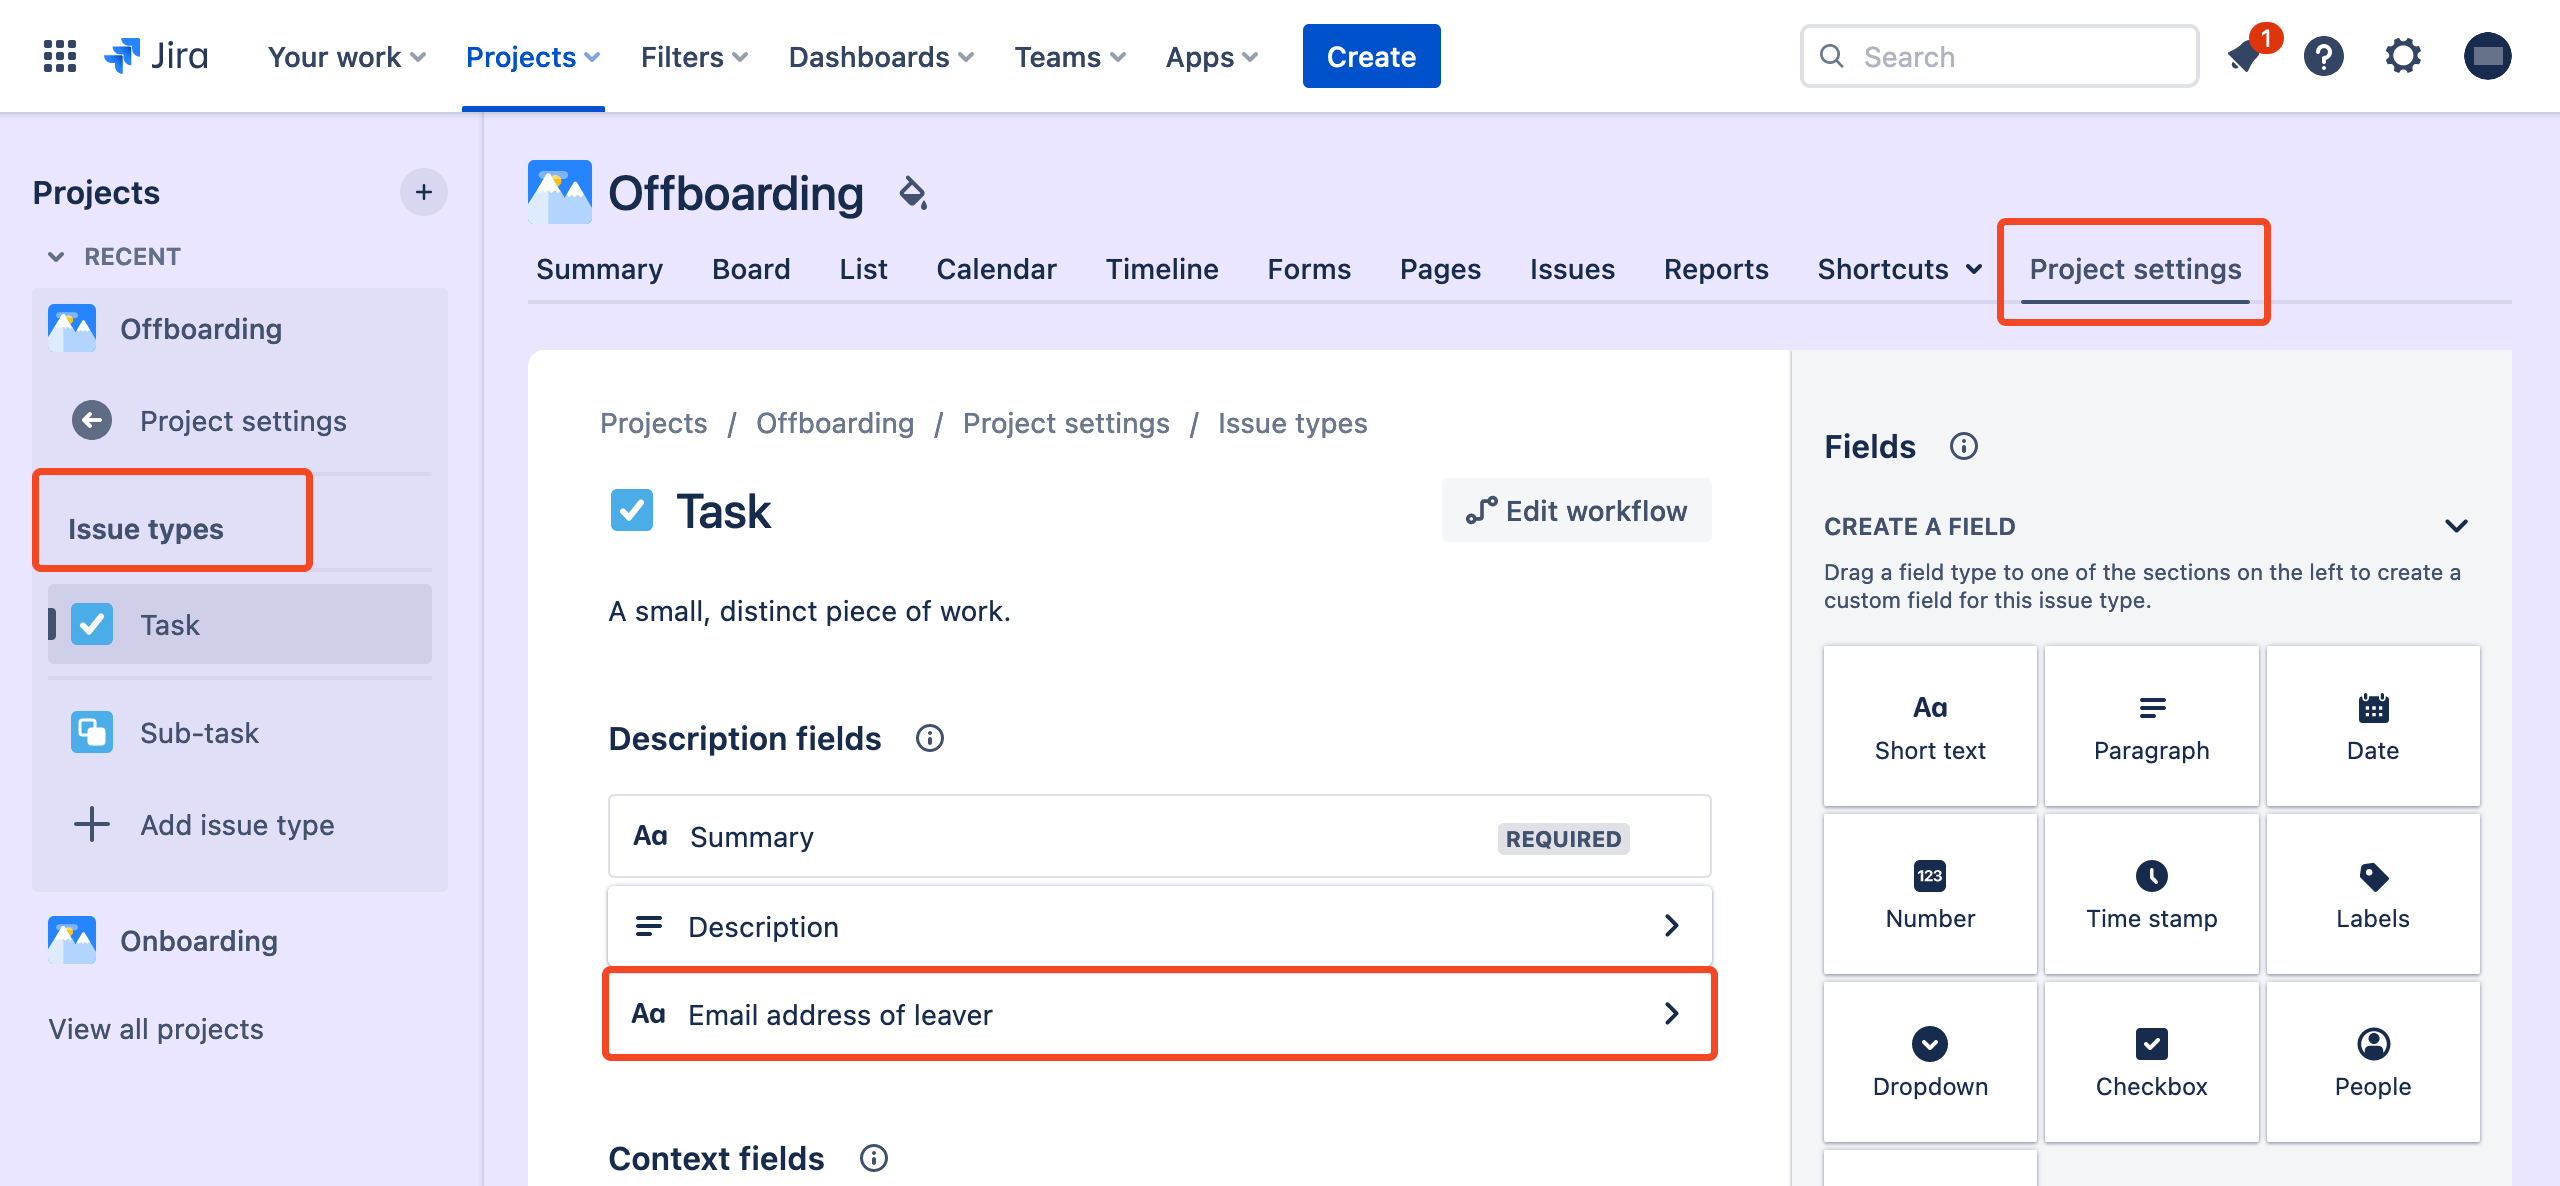The height and width of the screenshot is (1186, 2560).
Task: Switch to the Calendar tab
Action: (996, 269)
